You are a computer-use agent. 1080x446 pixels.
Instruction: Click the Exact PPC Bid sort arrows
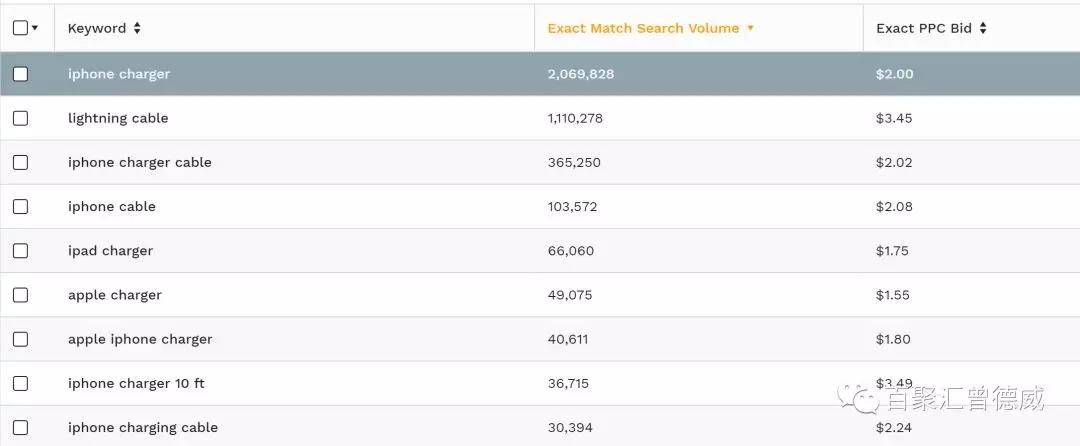[983, 28]
